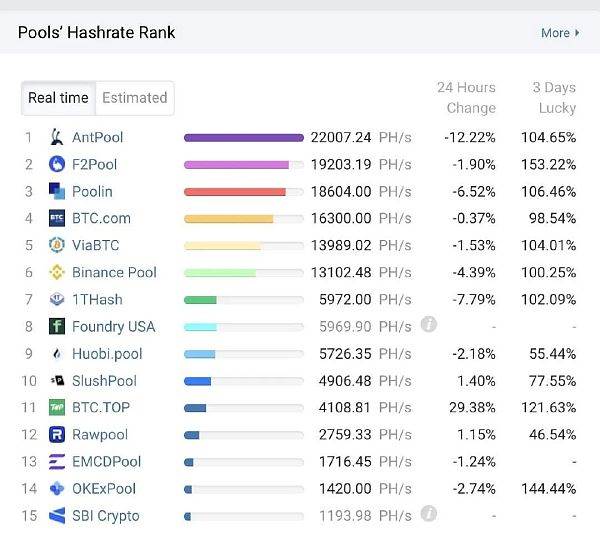The height and width of the screenshot is (535, 600).
Task: Click the 1716.45 PH/s value
Action: tap(365, 462)
